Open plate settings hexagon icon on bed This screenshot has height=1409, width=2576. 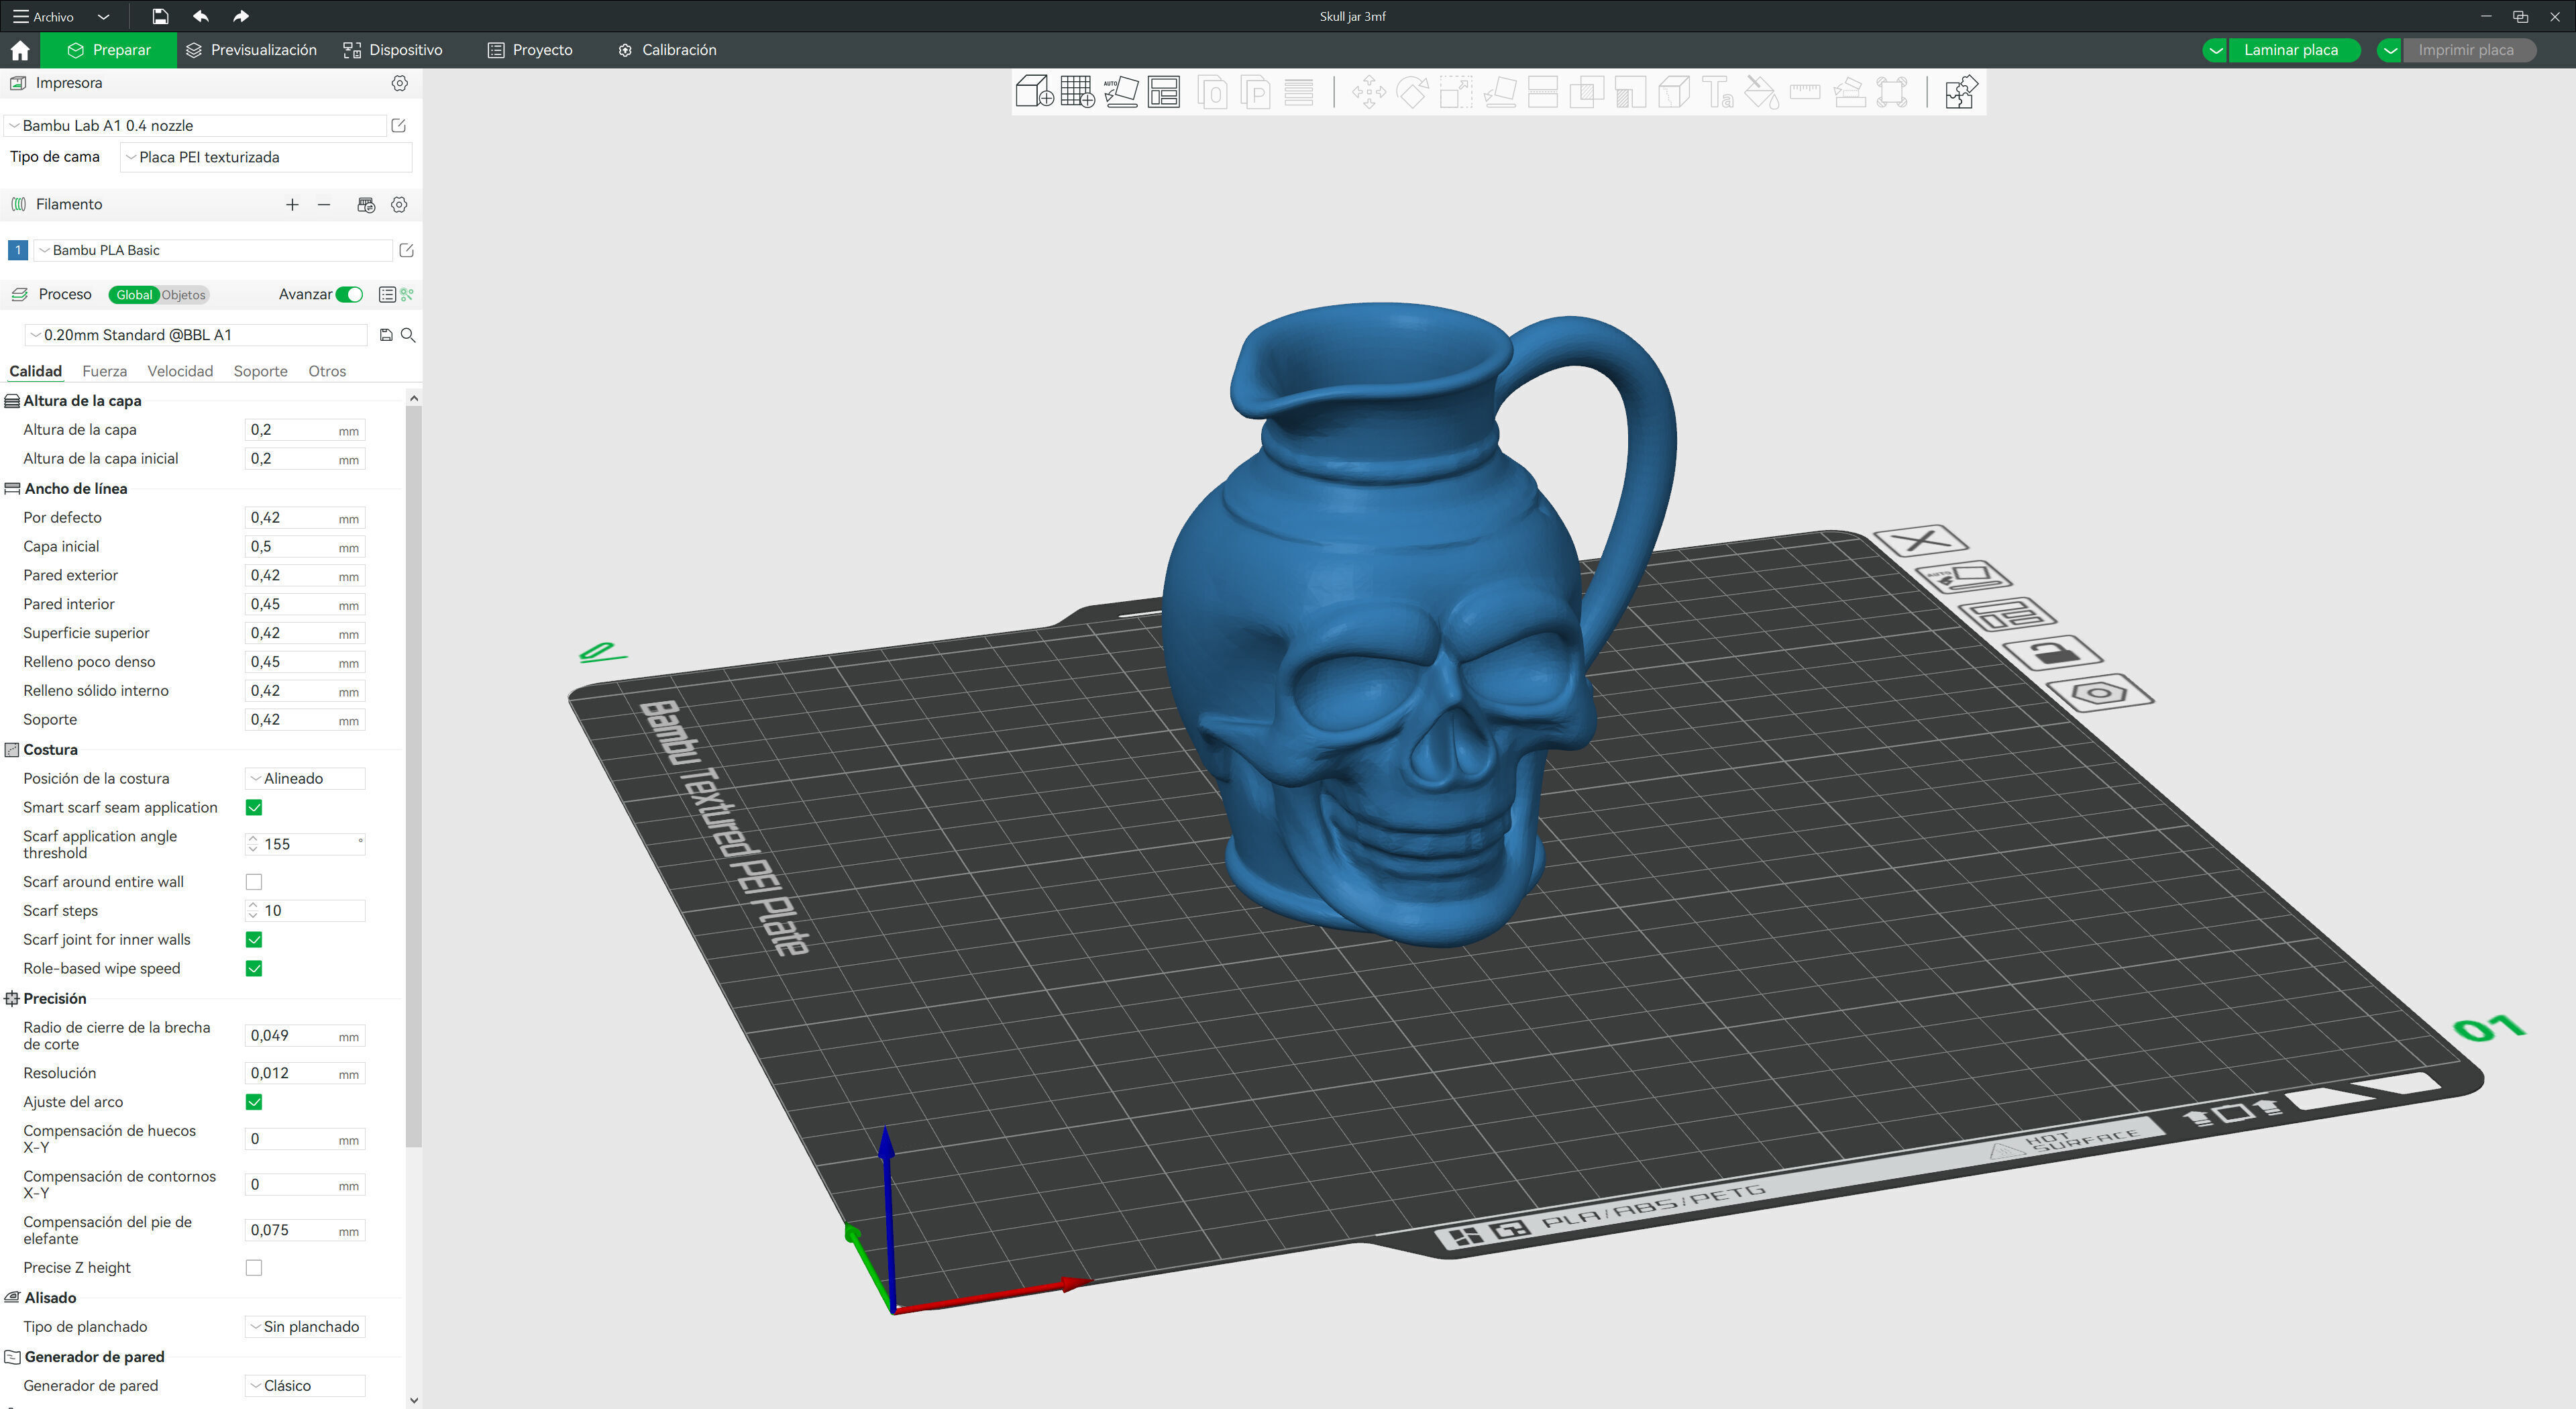2099,692
